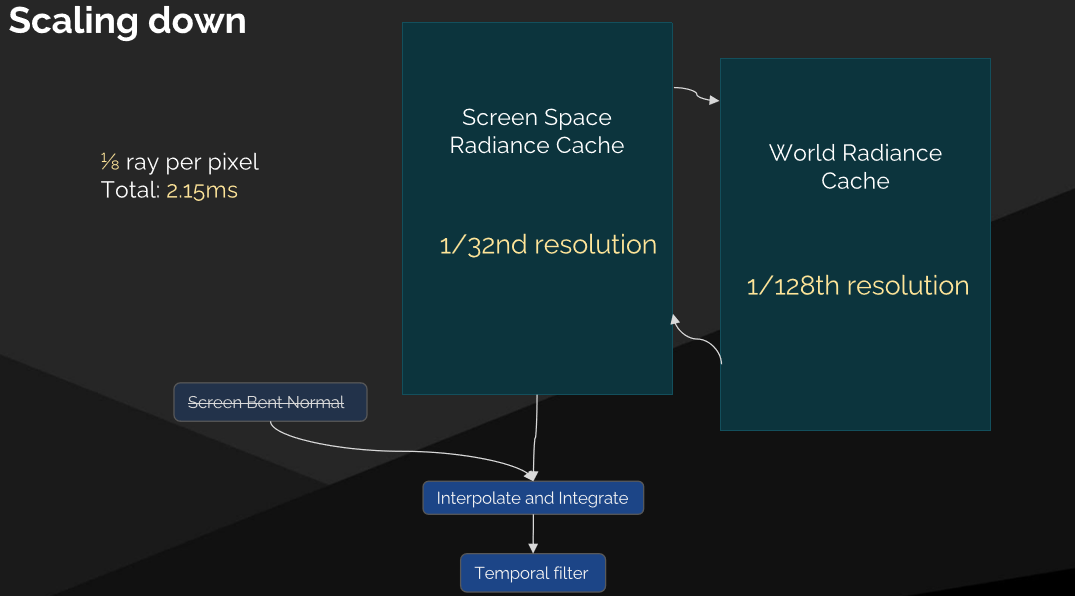The image size is (1075, 596).
Task: Click the 1/128th resolution text
Action: click(858, 286)
